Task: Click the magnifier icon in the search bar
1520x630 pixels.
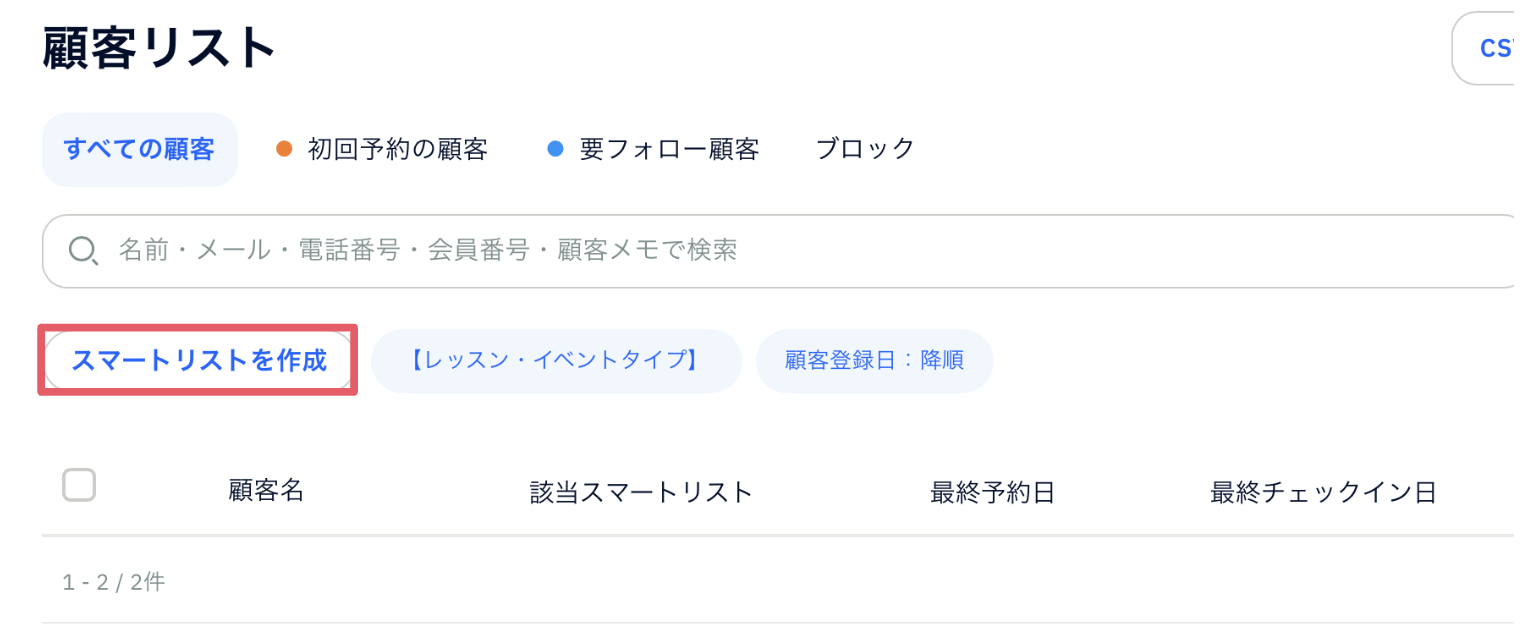Action: [82, 251]
